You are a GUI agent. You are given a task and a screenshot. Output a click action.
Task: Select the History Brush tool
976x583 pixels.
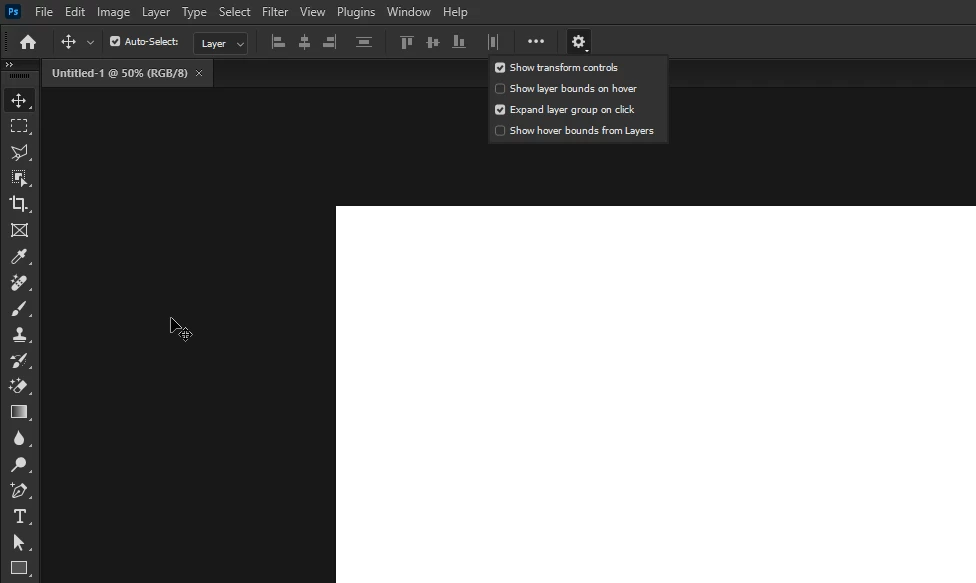coord(19,360)
